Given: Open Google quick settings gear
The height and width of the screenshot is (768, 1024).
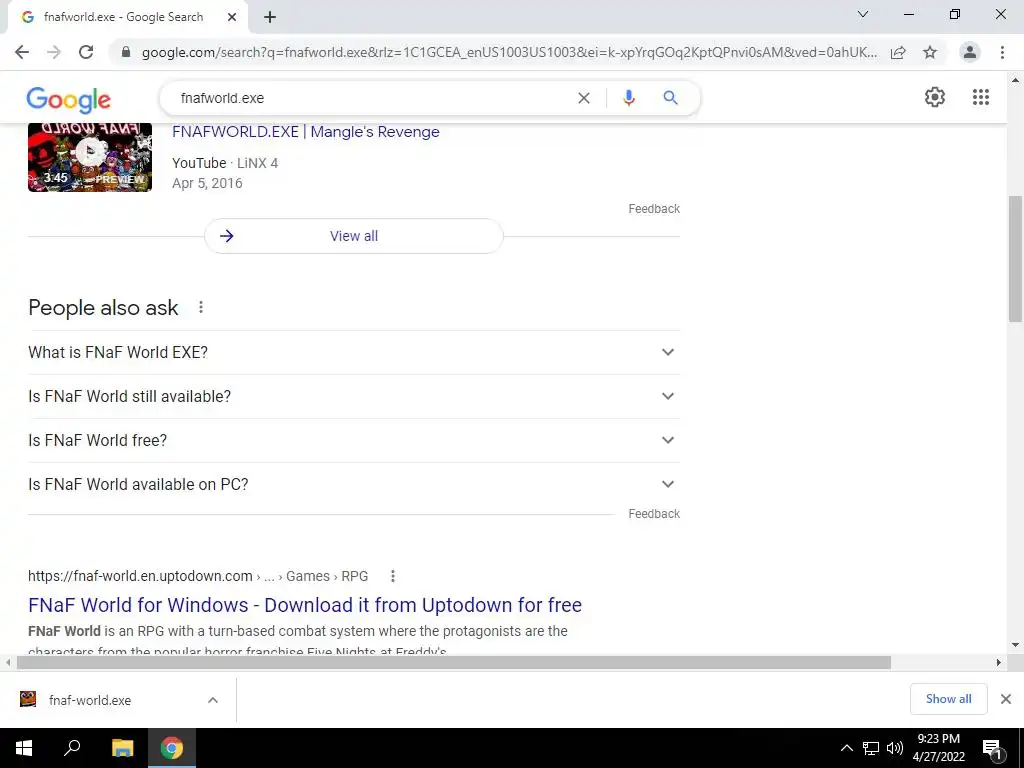Looking at the screenshot, I should [x=935, y=97].
